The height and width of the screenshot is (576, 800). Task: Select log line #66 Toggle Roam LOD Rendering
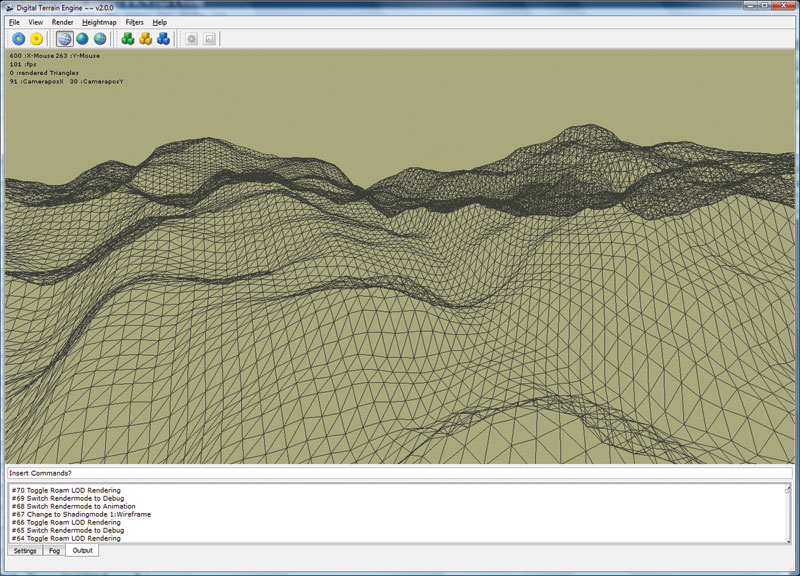(x=66, y=522)
